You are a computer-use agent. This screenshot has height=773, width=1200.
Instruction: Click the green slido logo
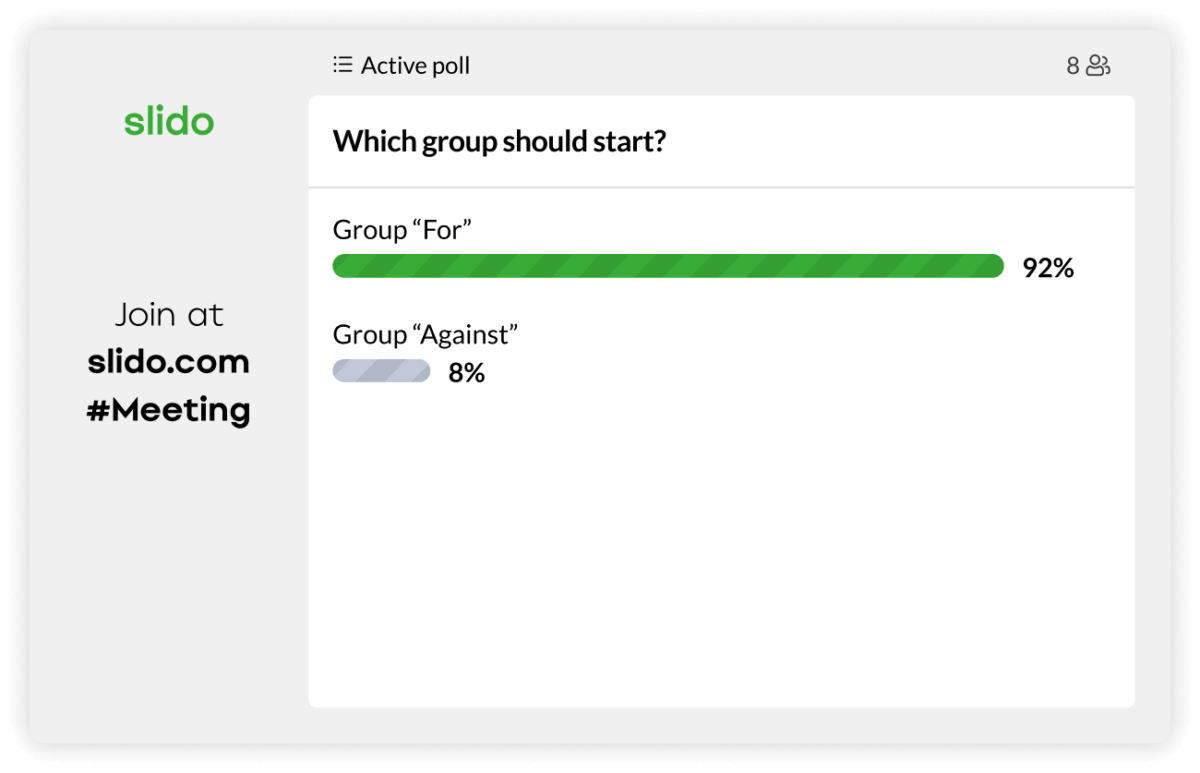[169, 122]
